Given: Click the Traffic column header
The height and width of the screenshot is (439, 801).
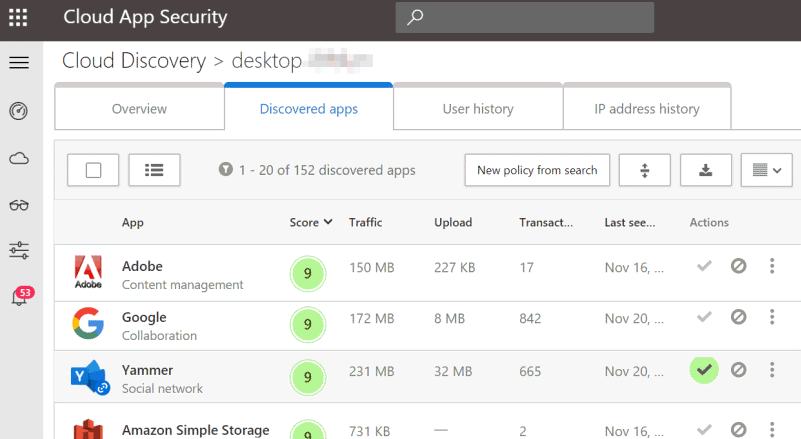Looking at the screenshot, I should coord(365,222).
